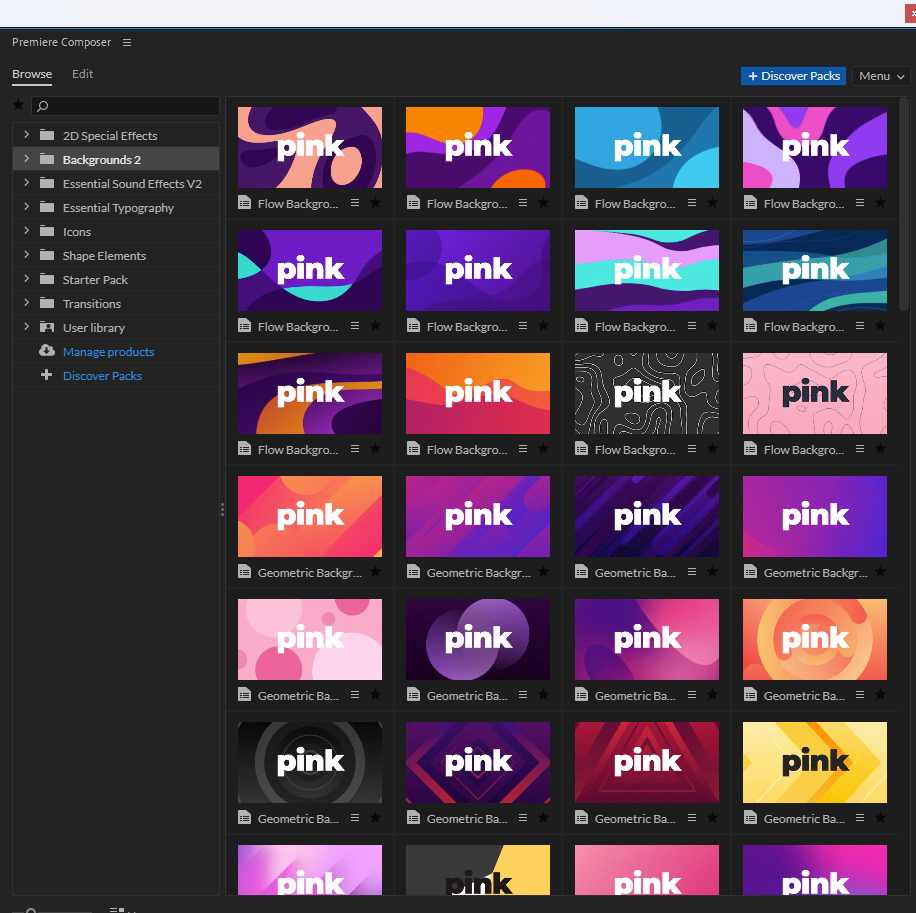
Task: Expand the Essential Typography folder
Action: 26,207
